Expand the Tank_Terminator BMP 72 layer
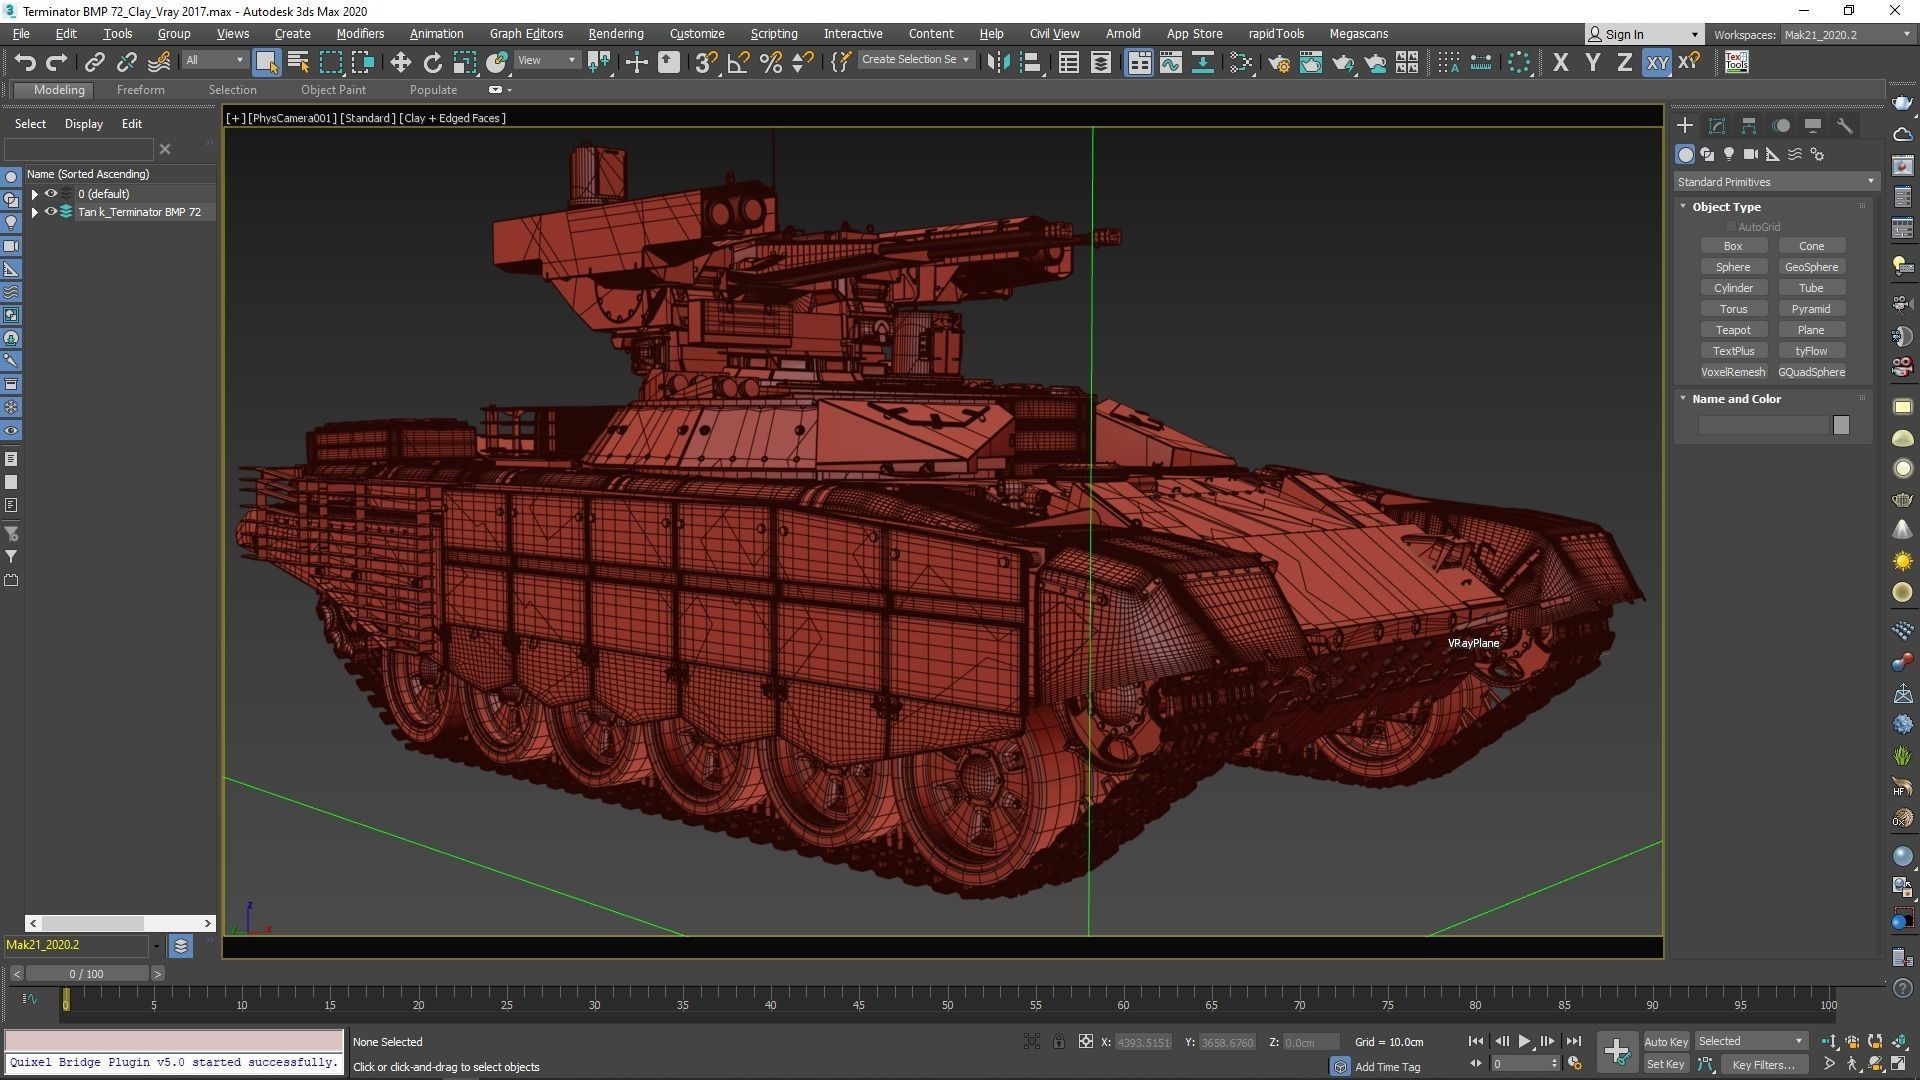Screen dimensions: 1920x1080 (x=35, y=212)
